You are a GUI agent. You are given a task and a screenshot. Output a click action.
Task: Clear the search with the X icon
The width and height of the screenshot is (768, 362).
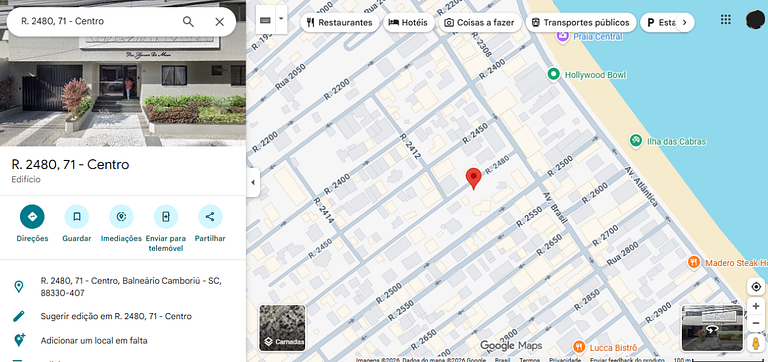219,22
